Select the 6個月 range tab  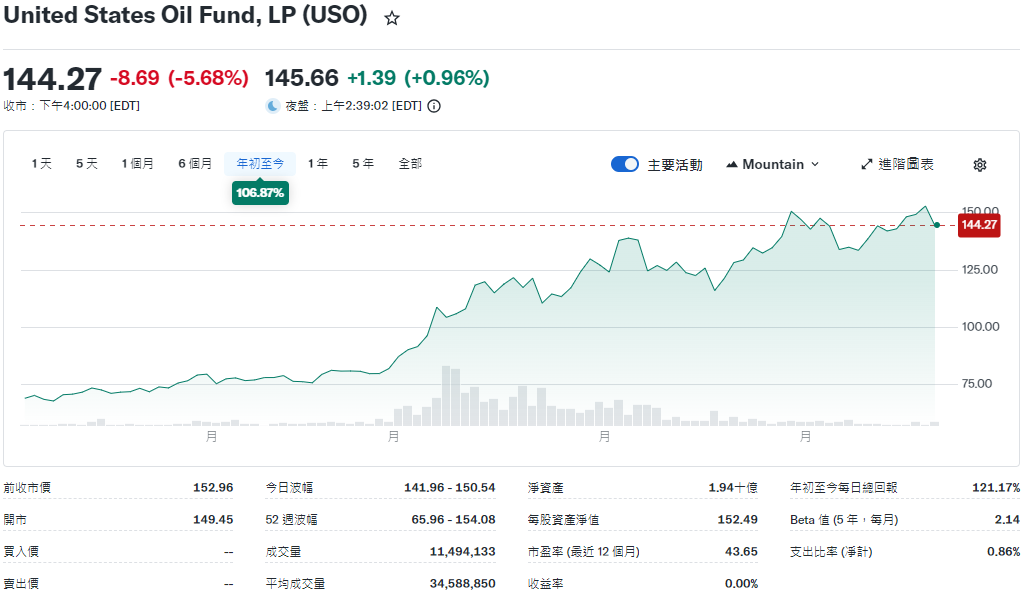point(195,163)
